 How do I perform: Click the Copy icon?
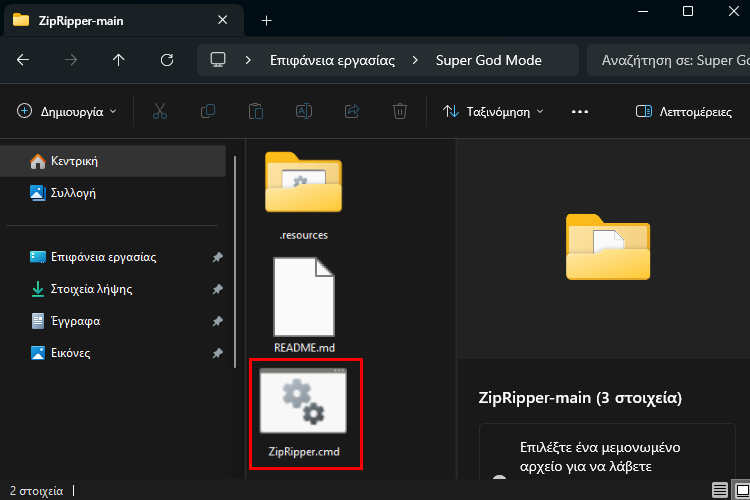click(x=208, y=111)
